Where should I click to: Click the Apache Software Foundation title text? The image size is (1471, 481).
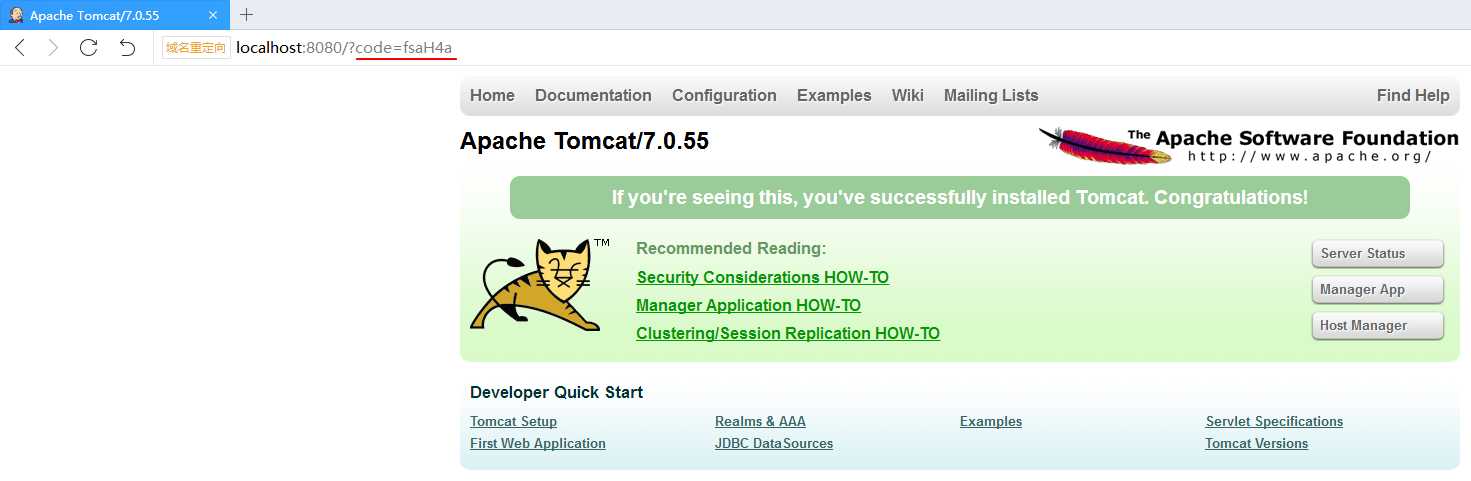(x=1293, y=138)
